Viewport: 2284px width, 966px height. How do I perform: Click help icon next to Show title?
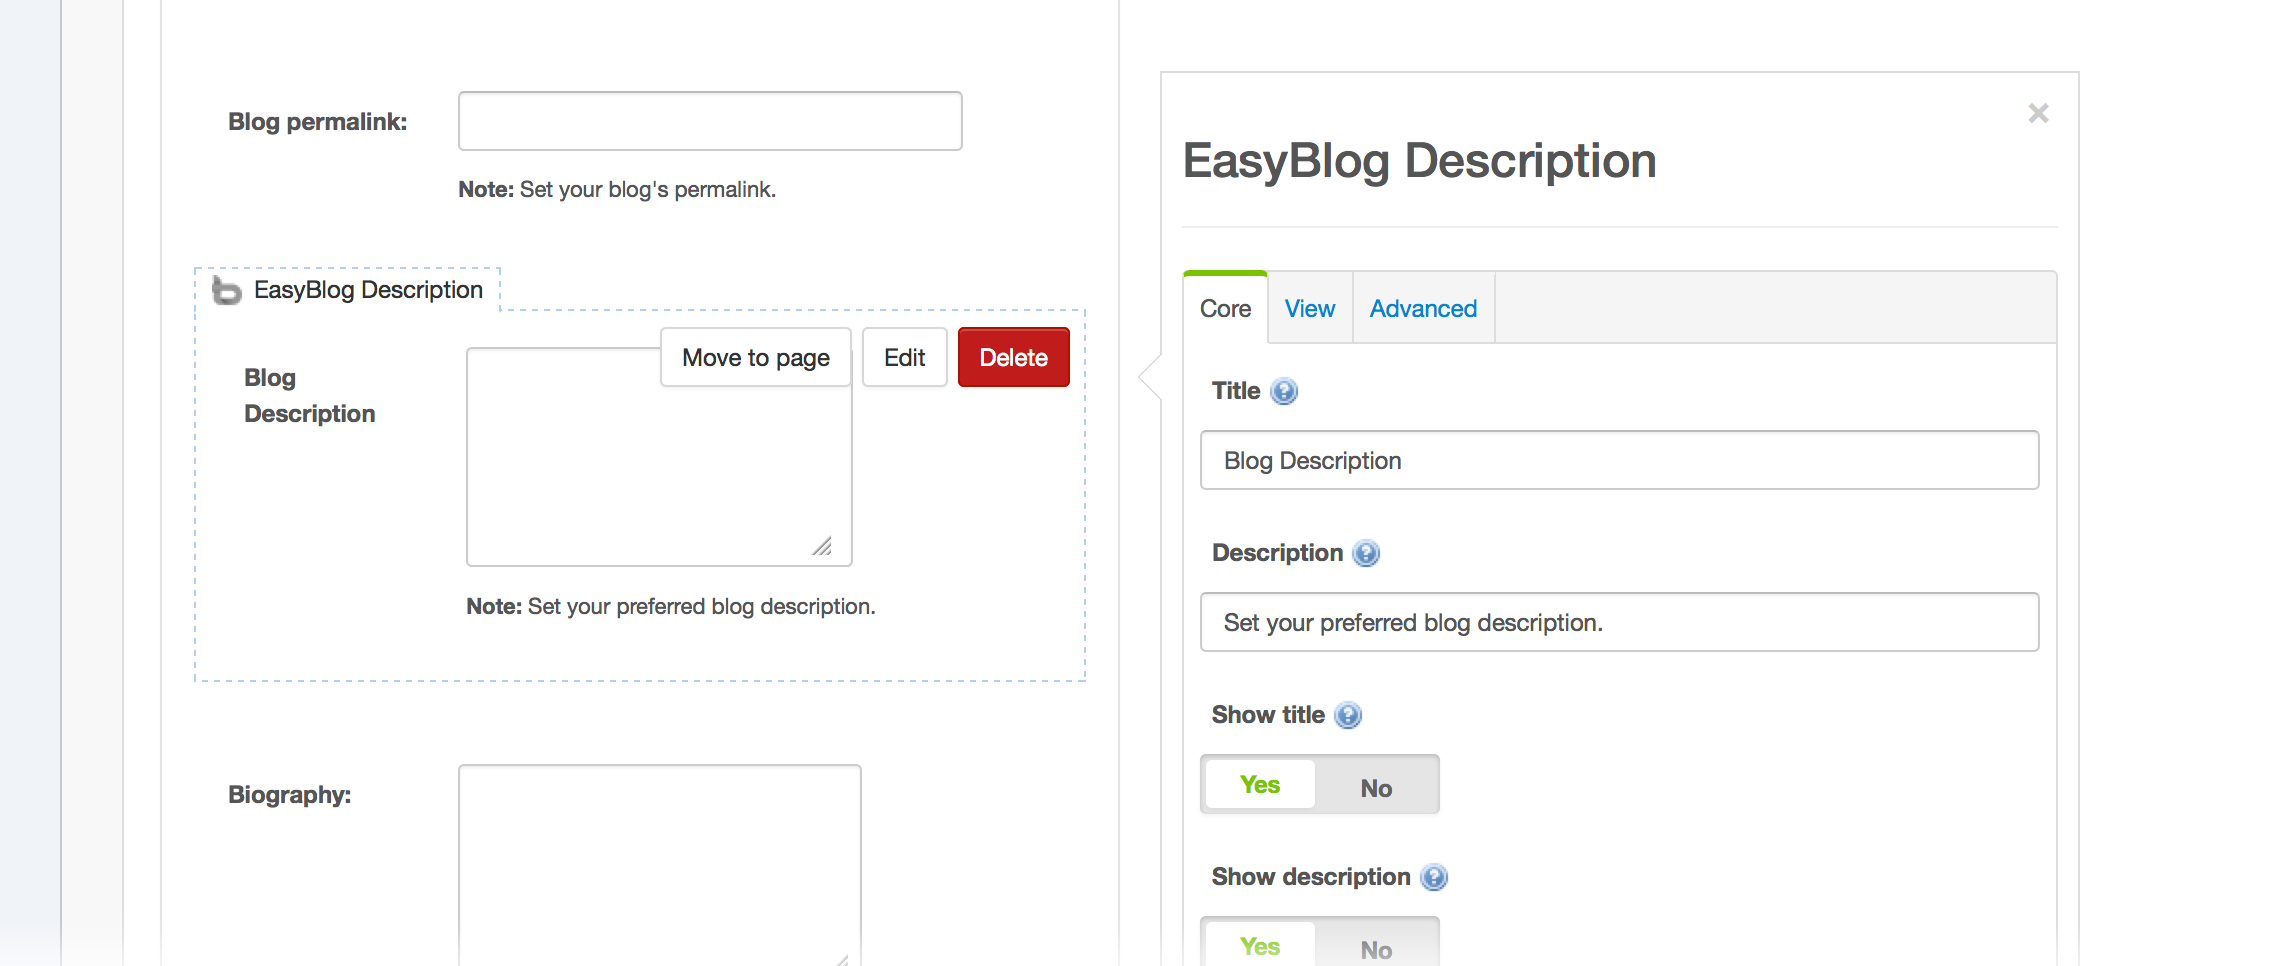click(x=1348, y=715)
